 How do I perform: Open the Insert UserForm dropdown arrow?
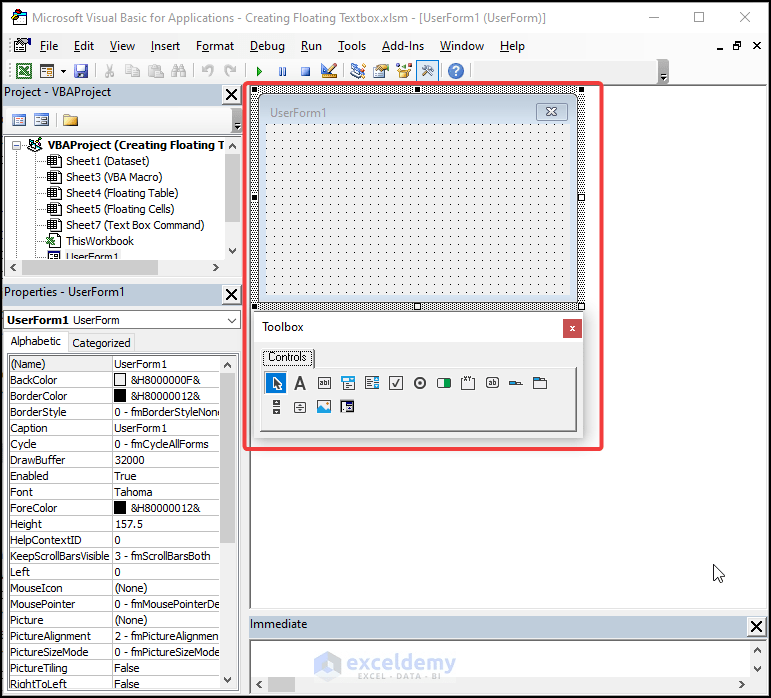pyautogui.click(x=63, y=72)
